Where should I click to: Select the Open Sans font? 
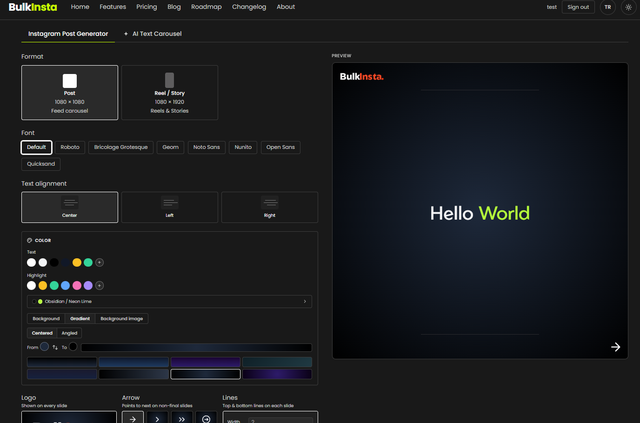[x=280, y=147]
